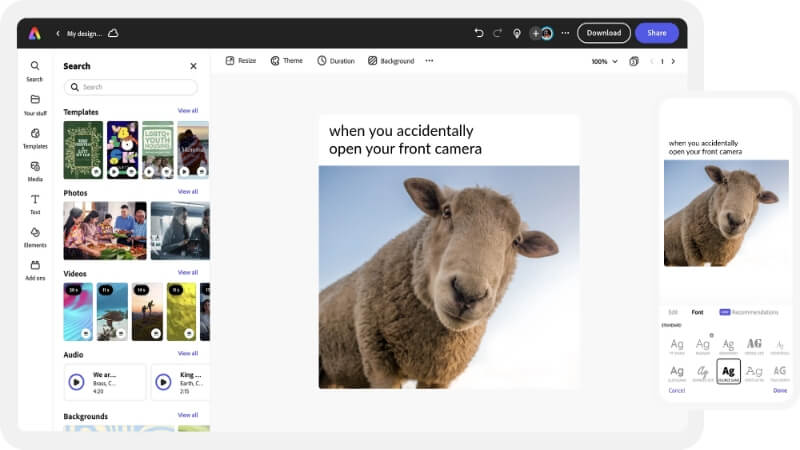This screenshot has width=800, height=450.
Task: Click the Resize tool in toolbar
Action: (241, 61)
